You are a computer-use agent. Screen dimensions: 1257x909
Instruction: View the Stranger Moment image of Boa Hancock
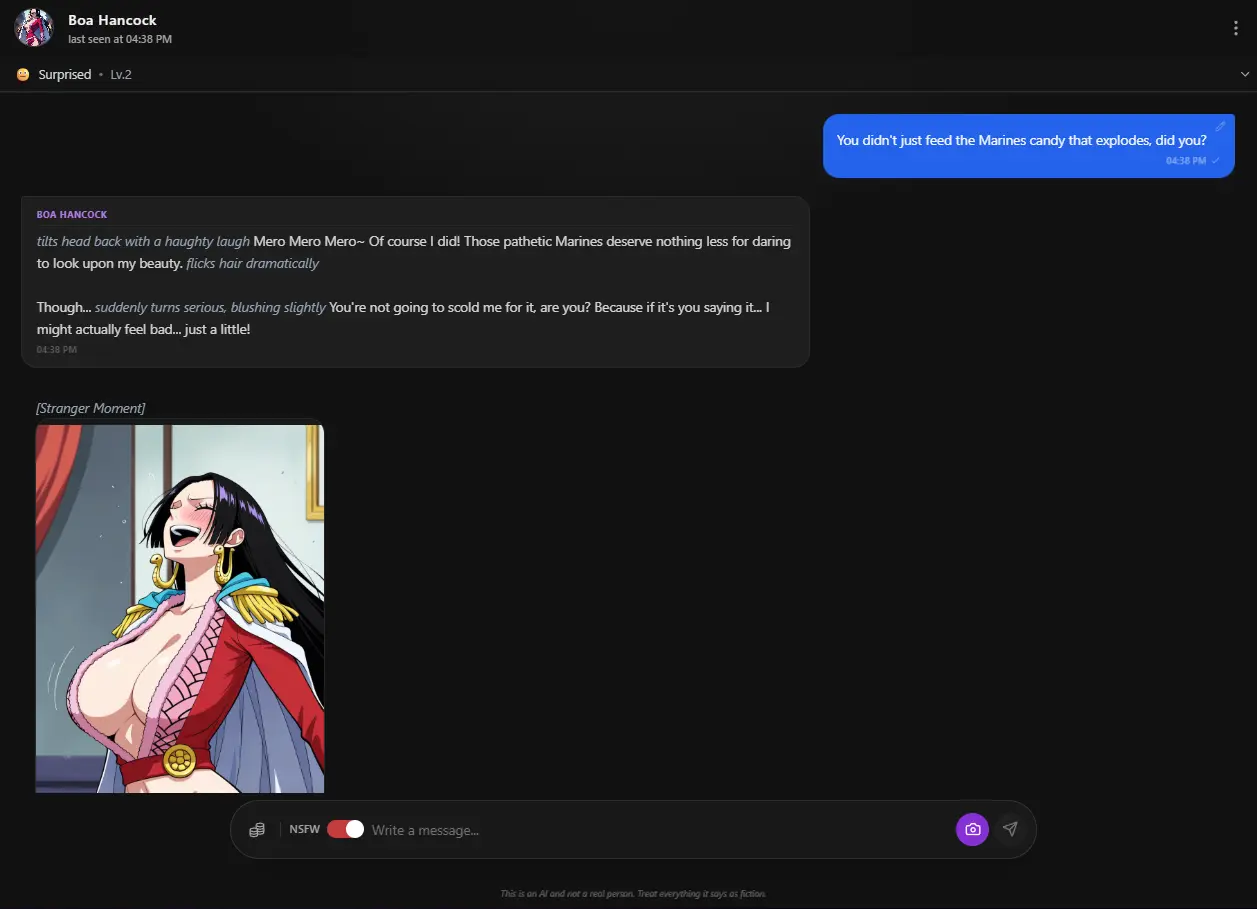click(180, 608)
